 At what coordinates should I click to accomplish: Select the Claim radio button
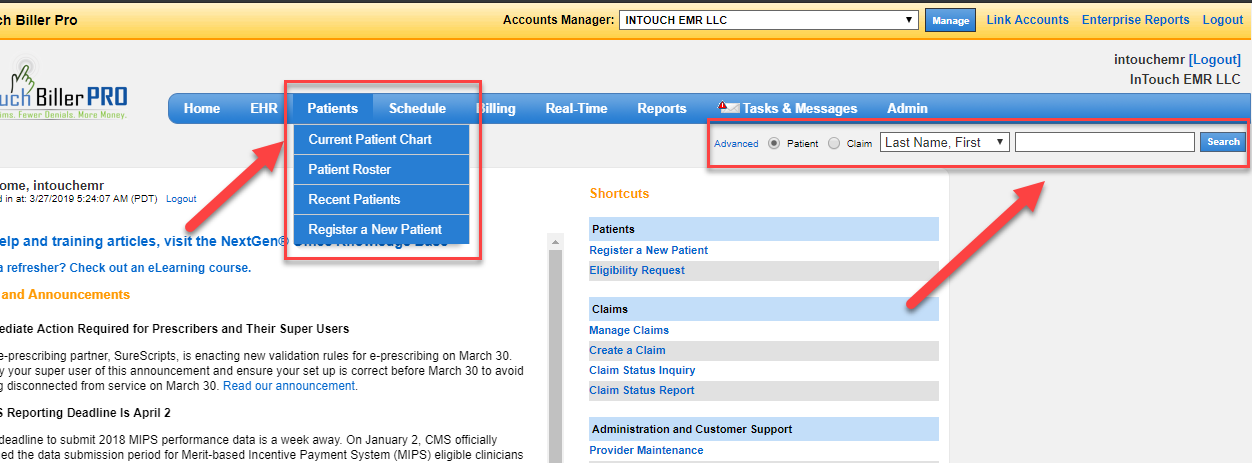[834, 143]
